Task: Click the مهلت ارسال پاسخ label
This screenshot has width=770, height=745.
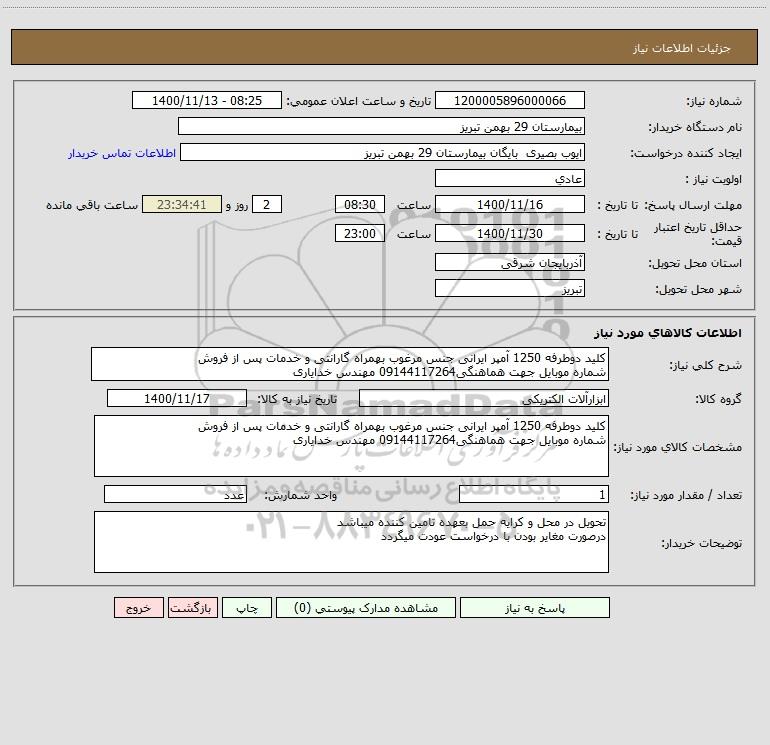Action: tap(693, 205)
